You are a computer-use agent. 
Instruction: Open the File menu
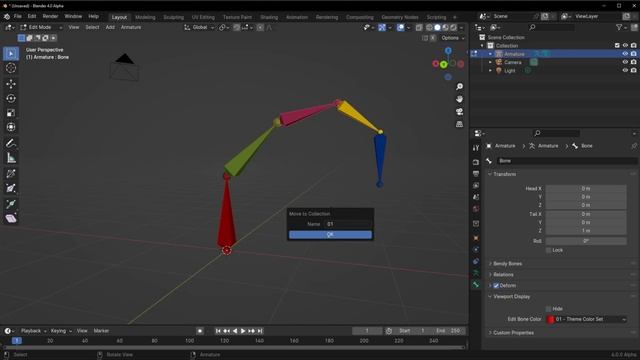(18, 17)
